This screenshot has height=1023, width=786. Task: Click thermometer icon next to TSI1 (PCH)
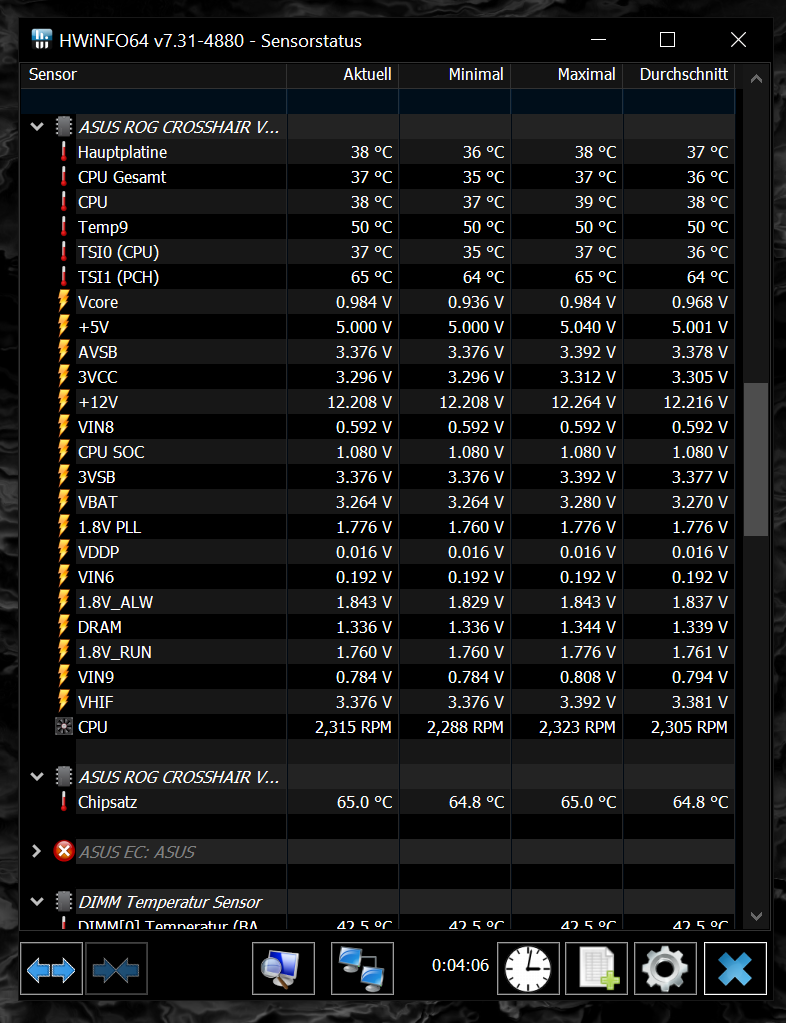63,277
